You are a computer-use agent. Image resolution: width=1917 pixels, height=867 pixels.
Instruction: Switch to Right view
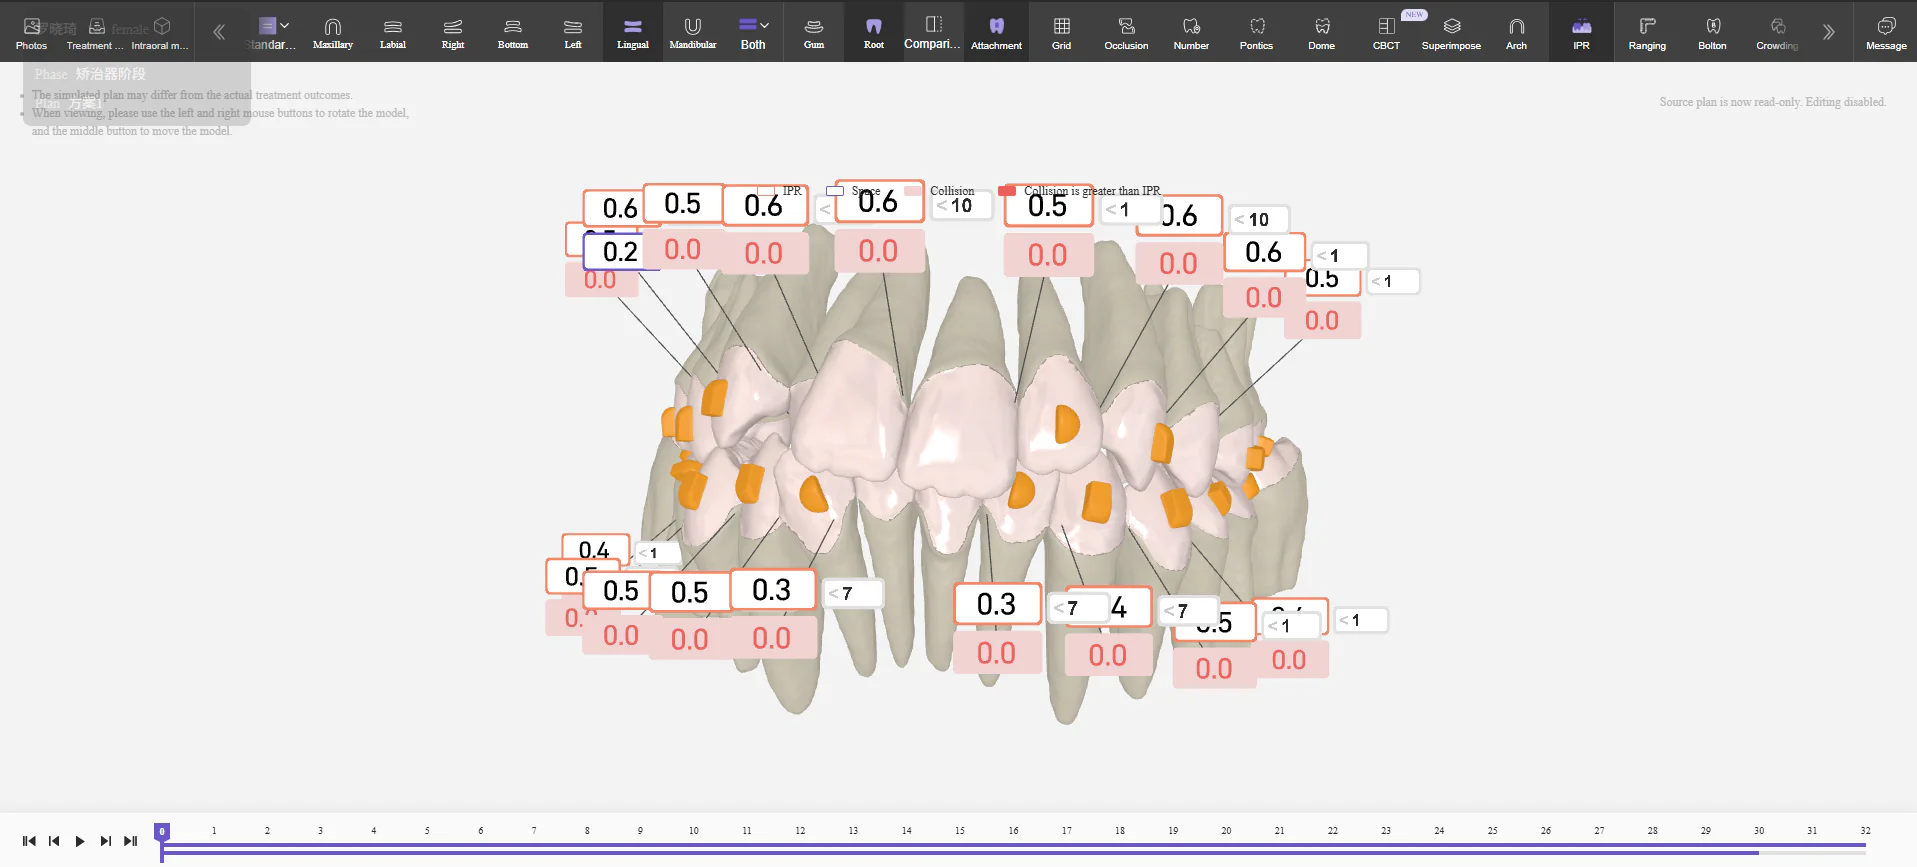453,33
